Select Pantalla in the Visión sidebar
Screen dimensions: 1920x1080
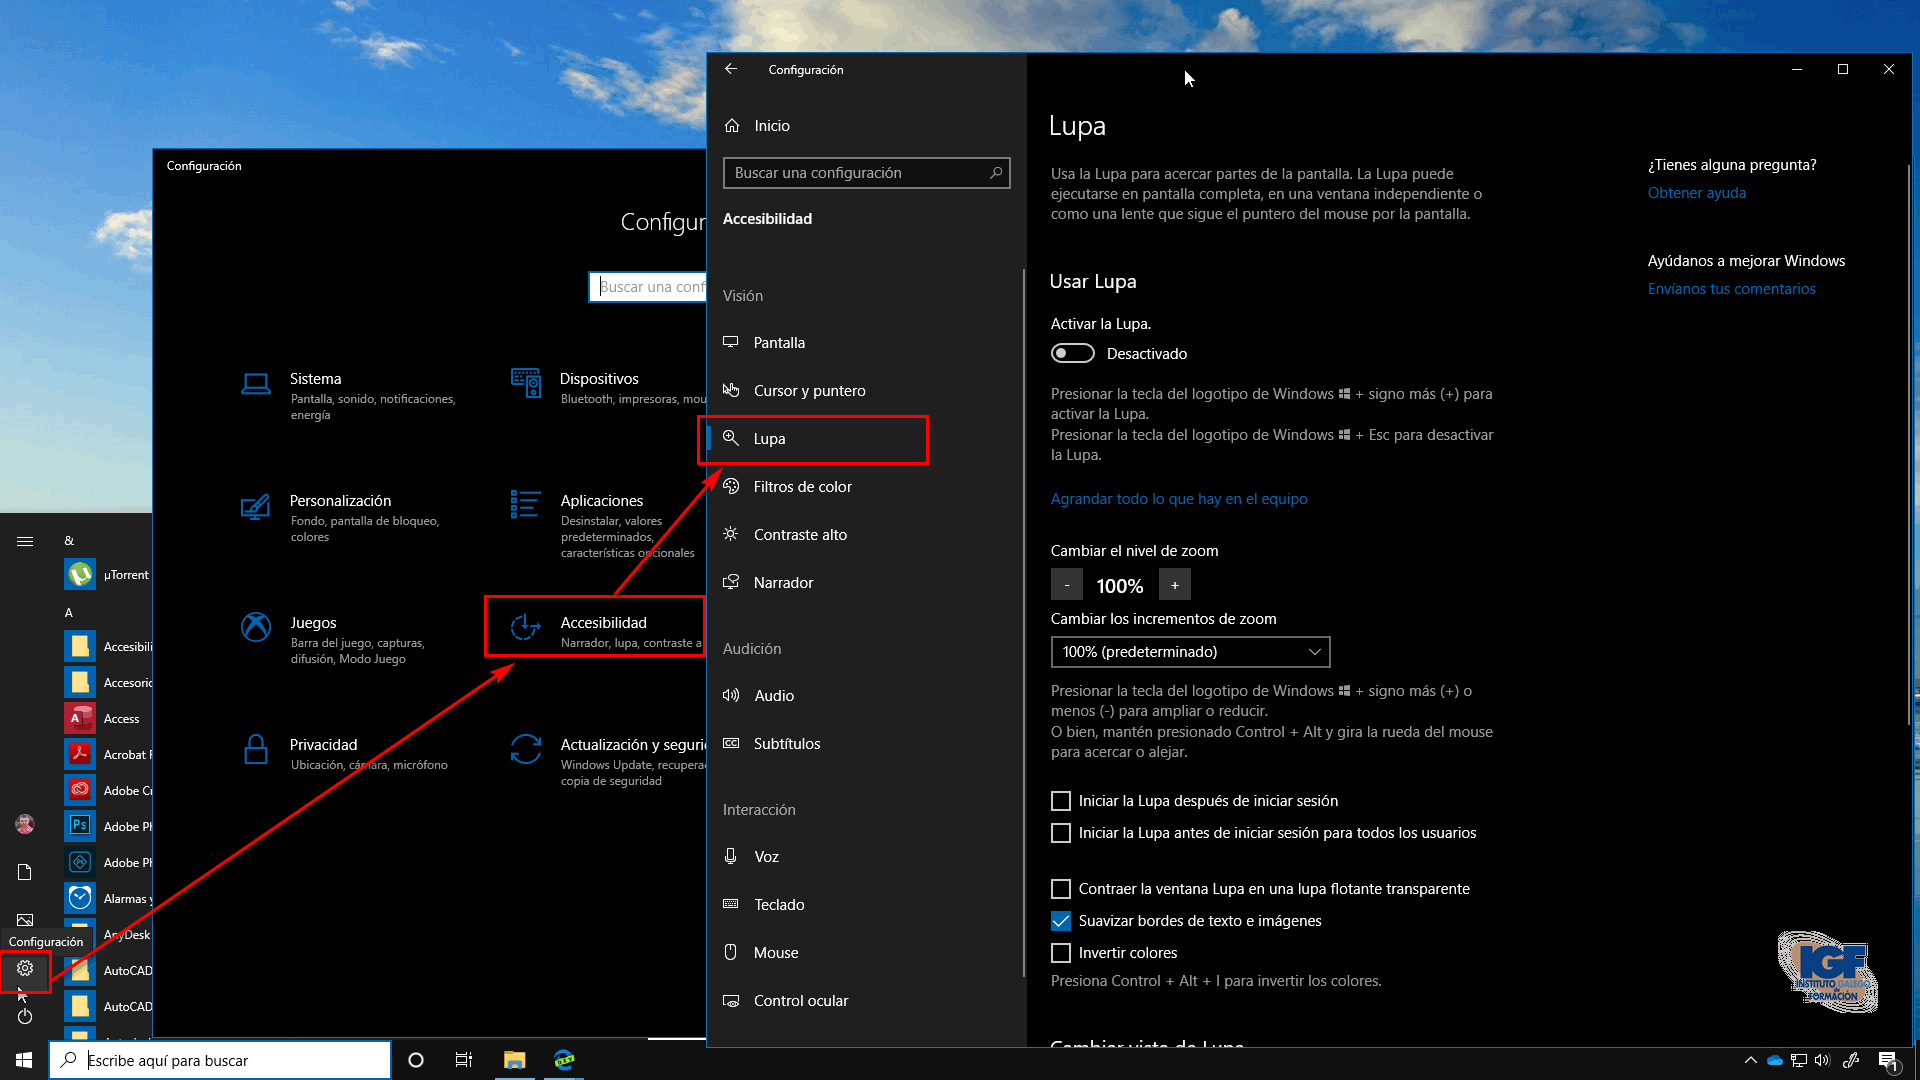point(778,342)
